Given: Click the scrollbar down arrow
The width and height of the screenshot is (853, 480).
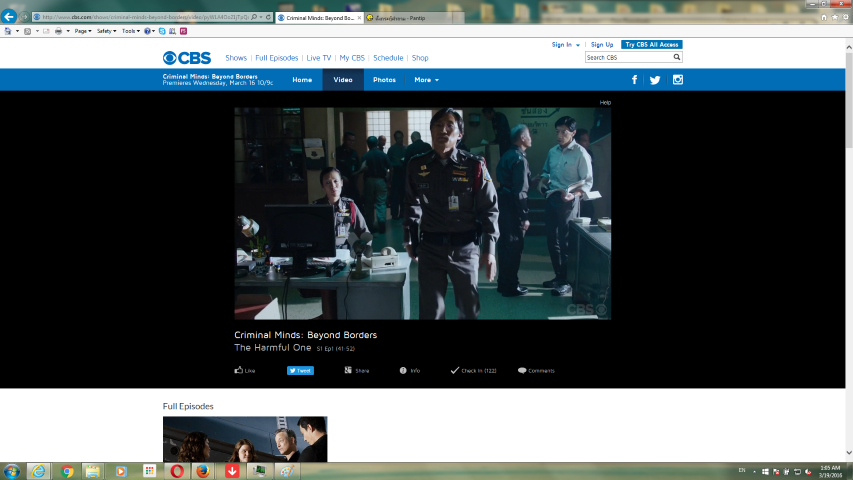Looking at the screenshot, I should pyautogui.click(x=849, y=453).
